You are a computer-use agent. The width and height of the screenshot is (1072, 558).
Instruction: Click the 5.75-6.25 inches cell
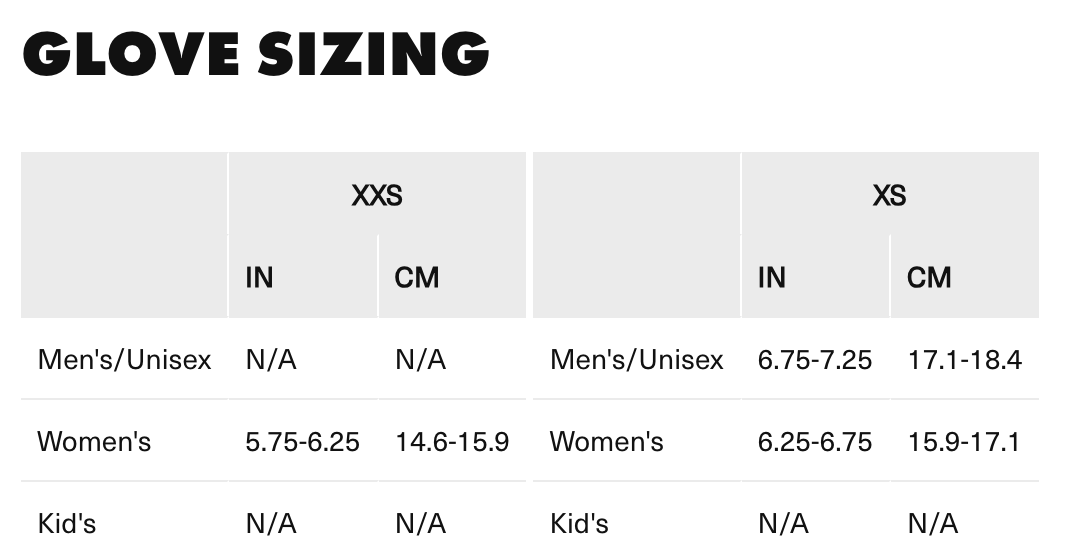[x=302, y=442]
